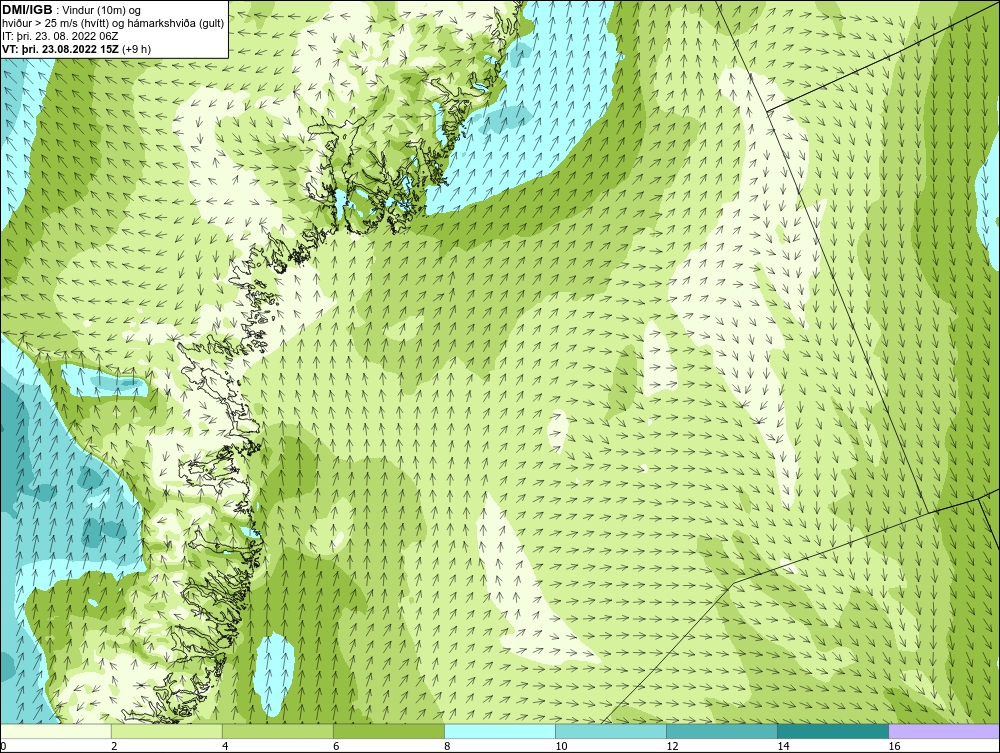The width and height of the screenshot is (1000, 753).
Task: Click legend scale label '14'
Action: click(x=783, y=746)
